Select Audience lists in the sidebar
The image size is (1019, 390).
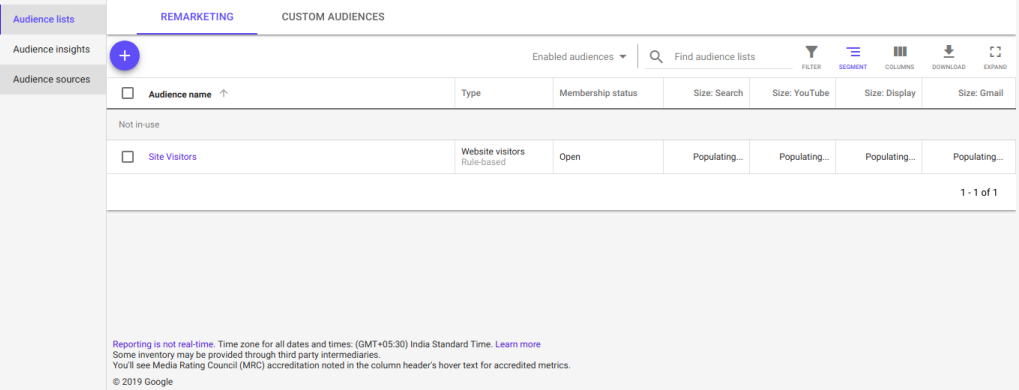tap(53, 20)
